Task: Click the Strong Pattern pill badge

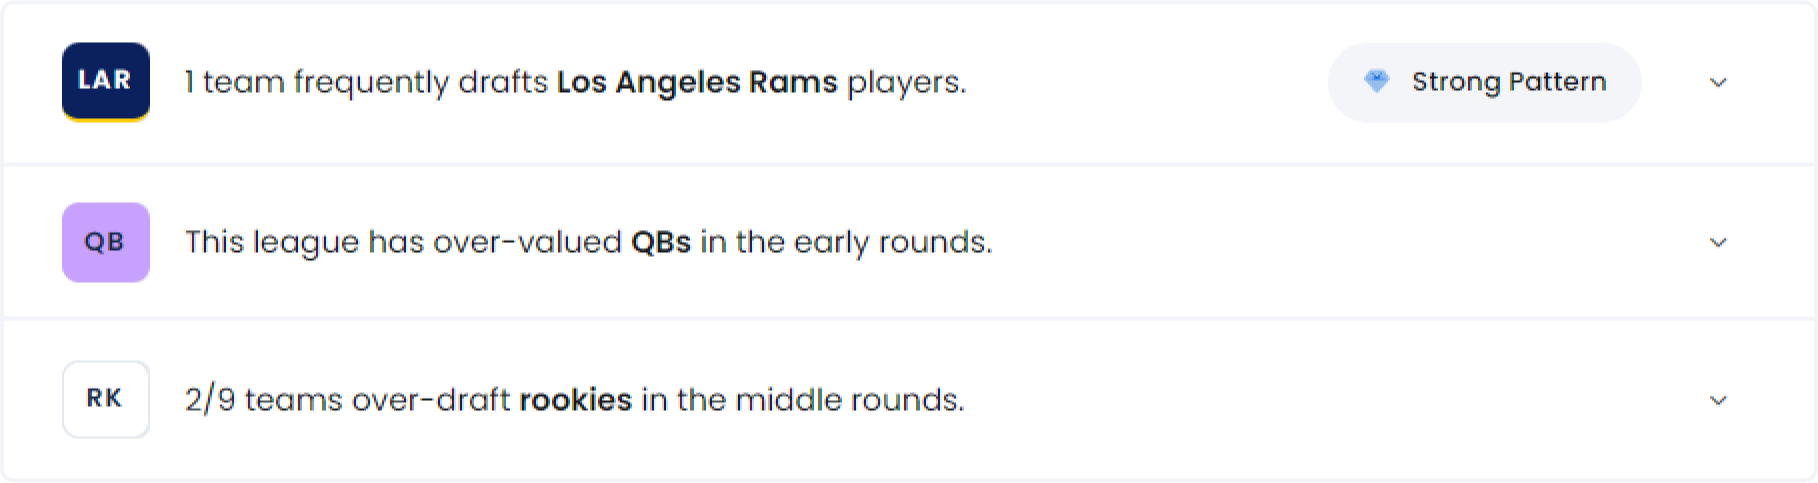Action: 1484,82
